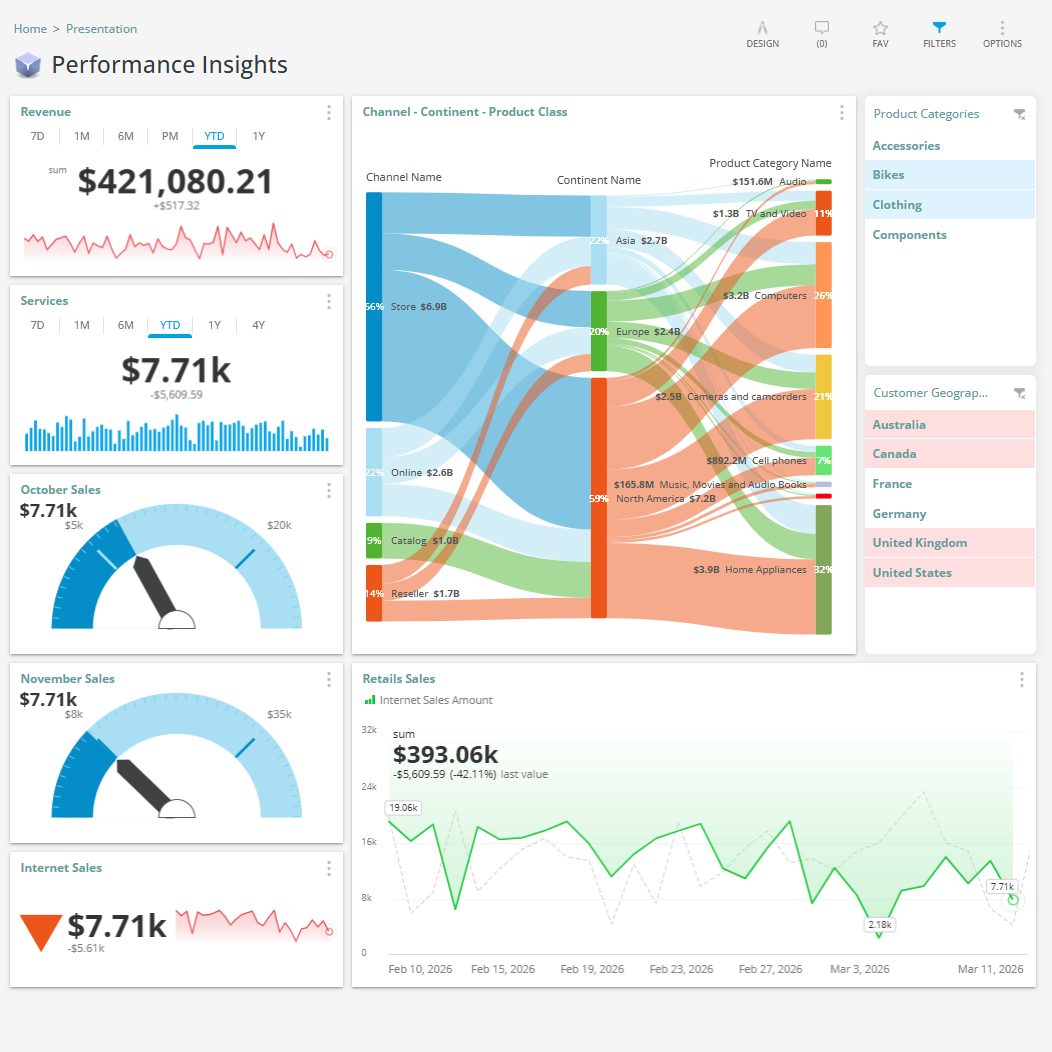The image size is (1052, 1052).
Task: Go to Home breadcrumb link
Action: [30, 29]
